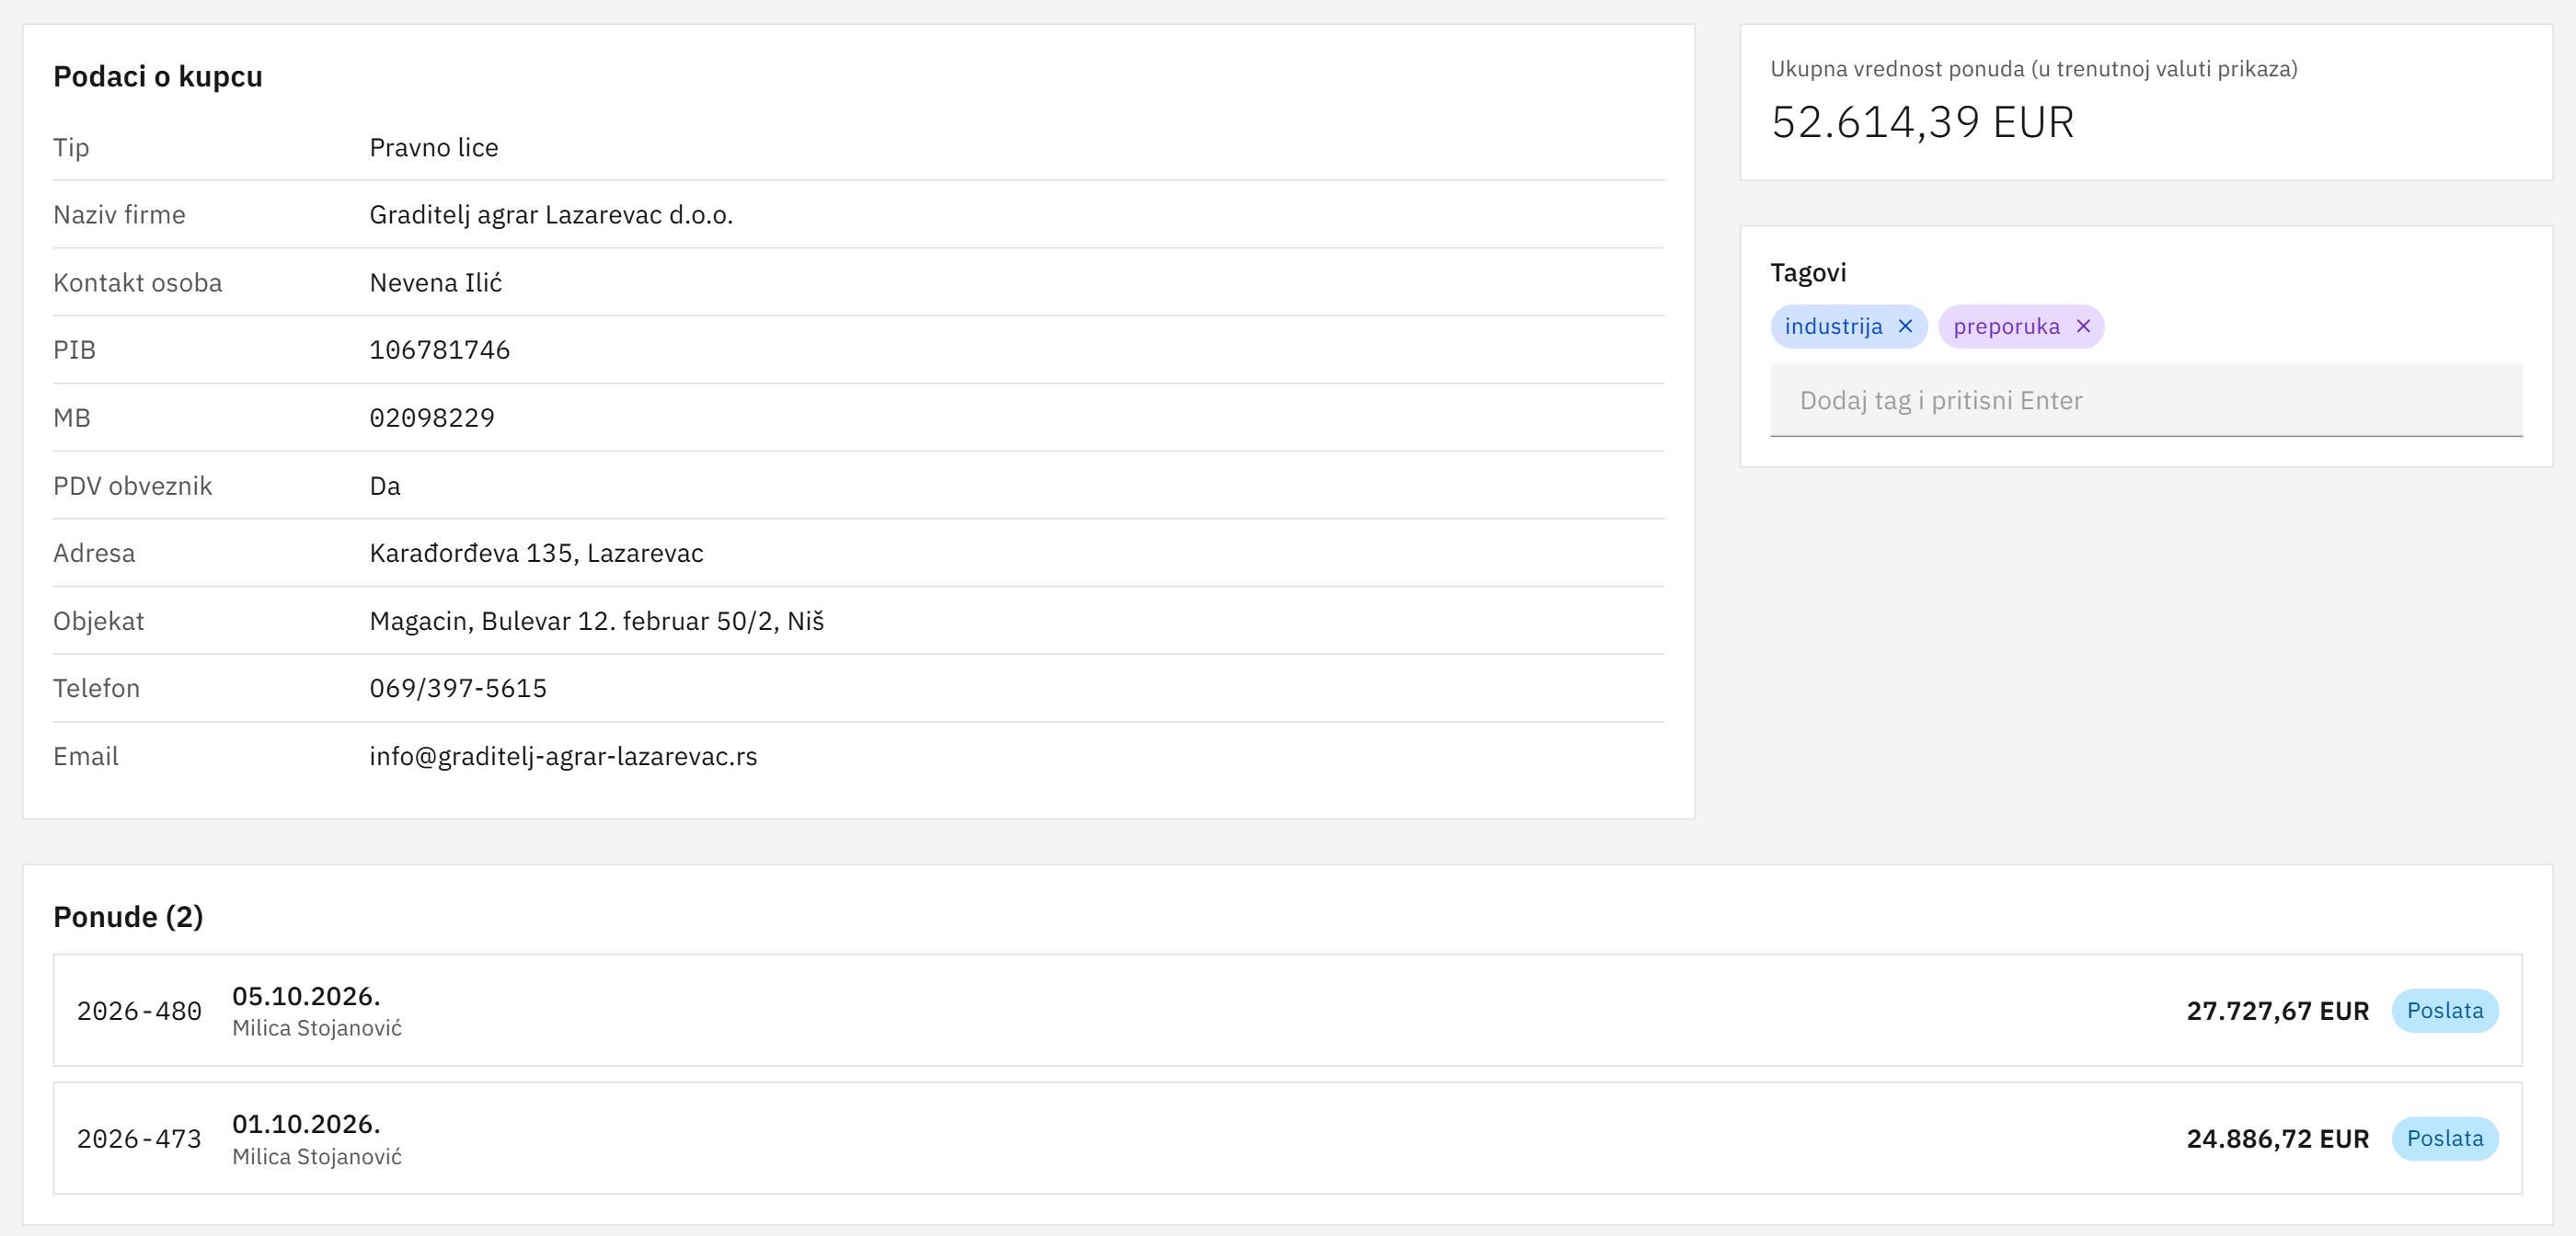Click contact person Nevena Ilić

point(435,283)
